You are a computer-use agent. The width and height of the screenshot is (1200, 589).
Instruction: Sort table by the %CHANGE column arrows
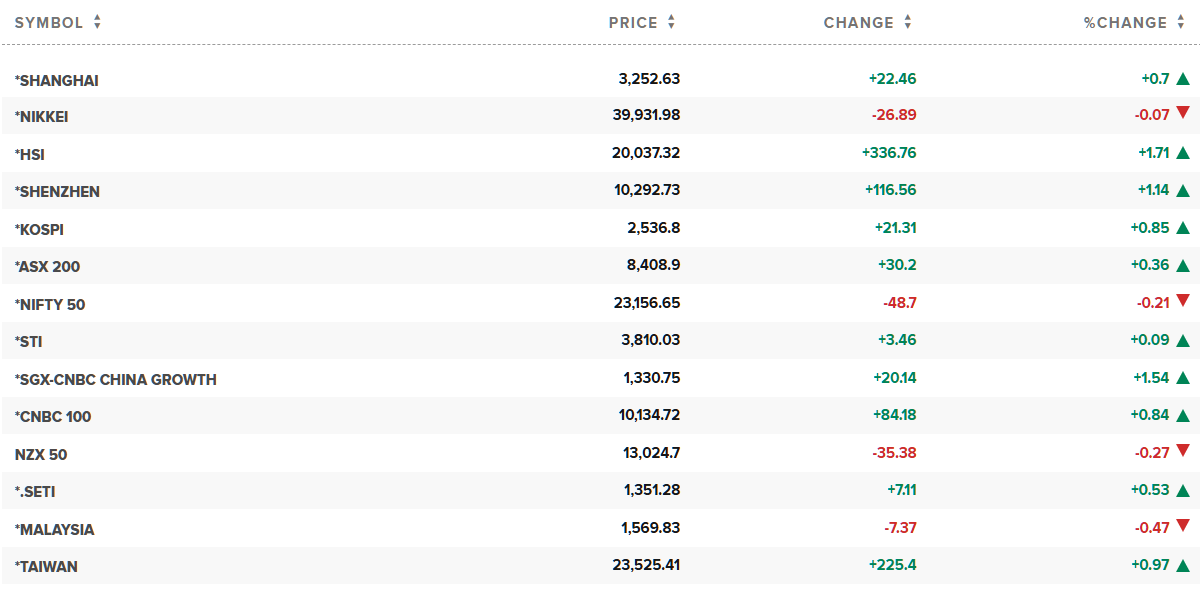click(1181, 22)
